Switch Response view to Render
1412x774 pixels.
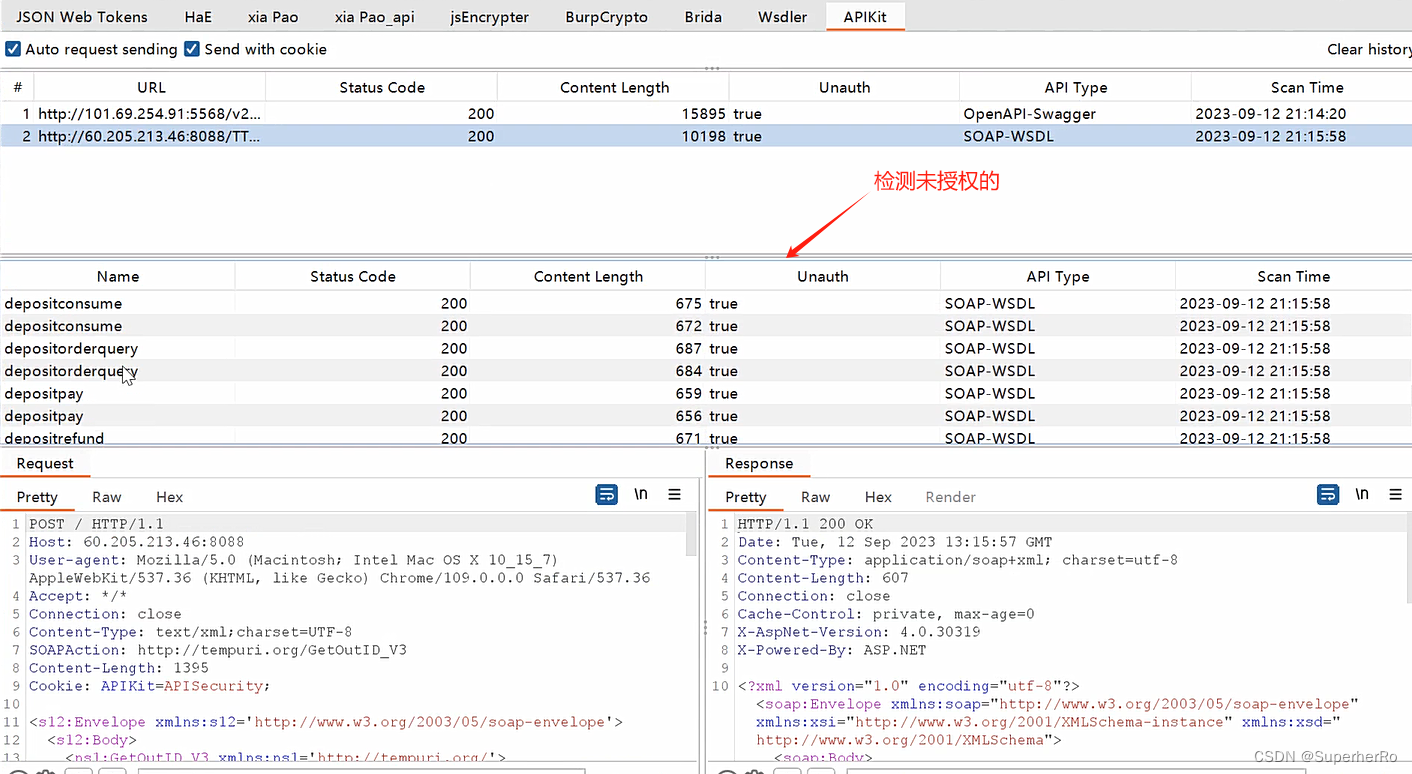951,497
